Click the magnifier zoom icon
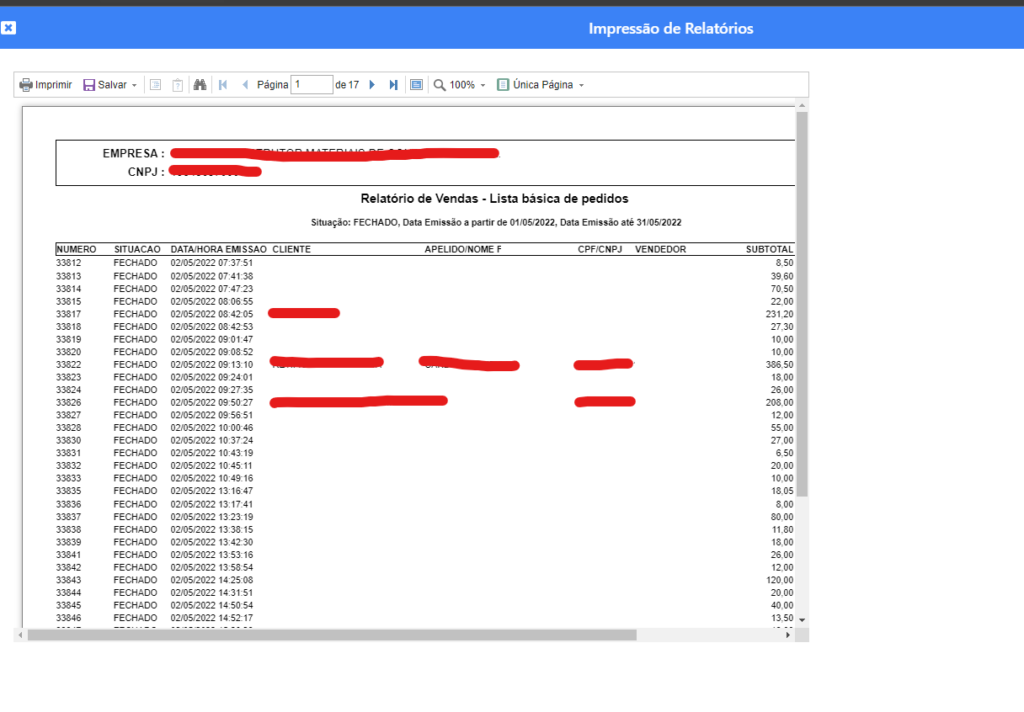This screenshot has height=712, width=1024. pyautogui.click(x=439, y=85)
